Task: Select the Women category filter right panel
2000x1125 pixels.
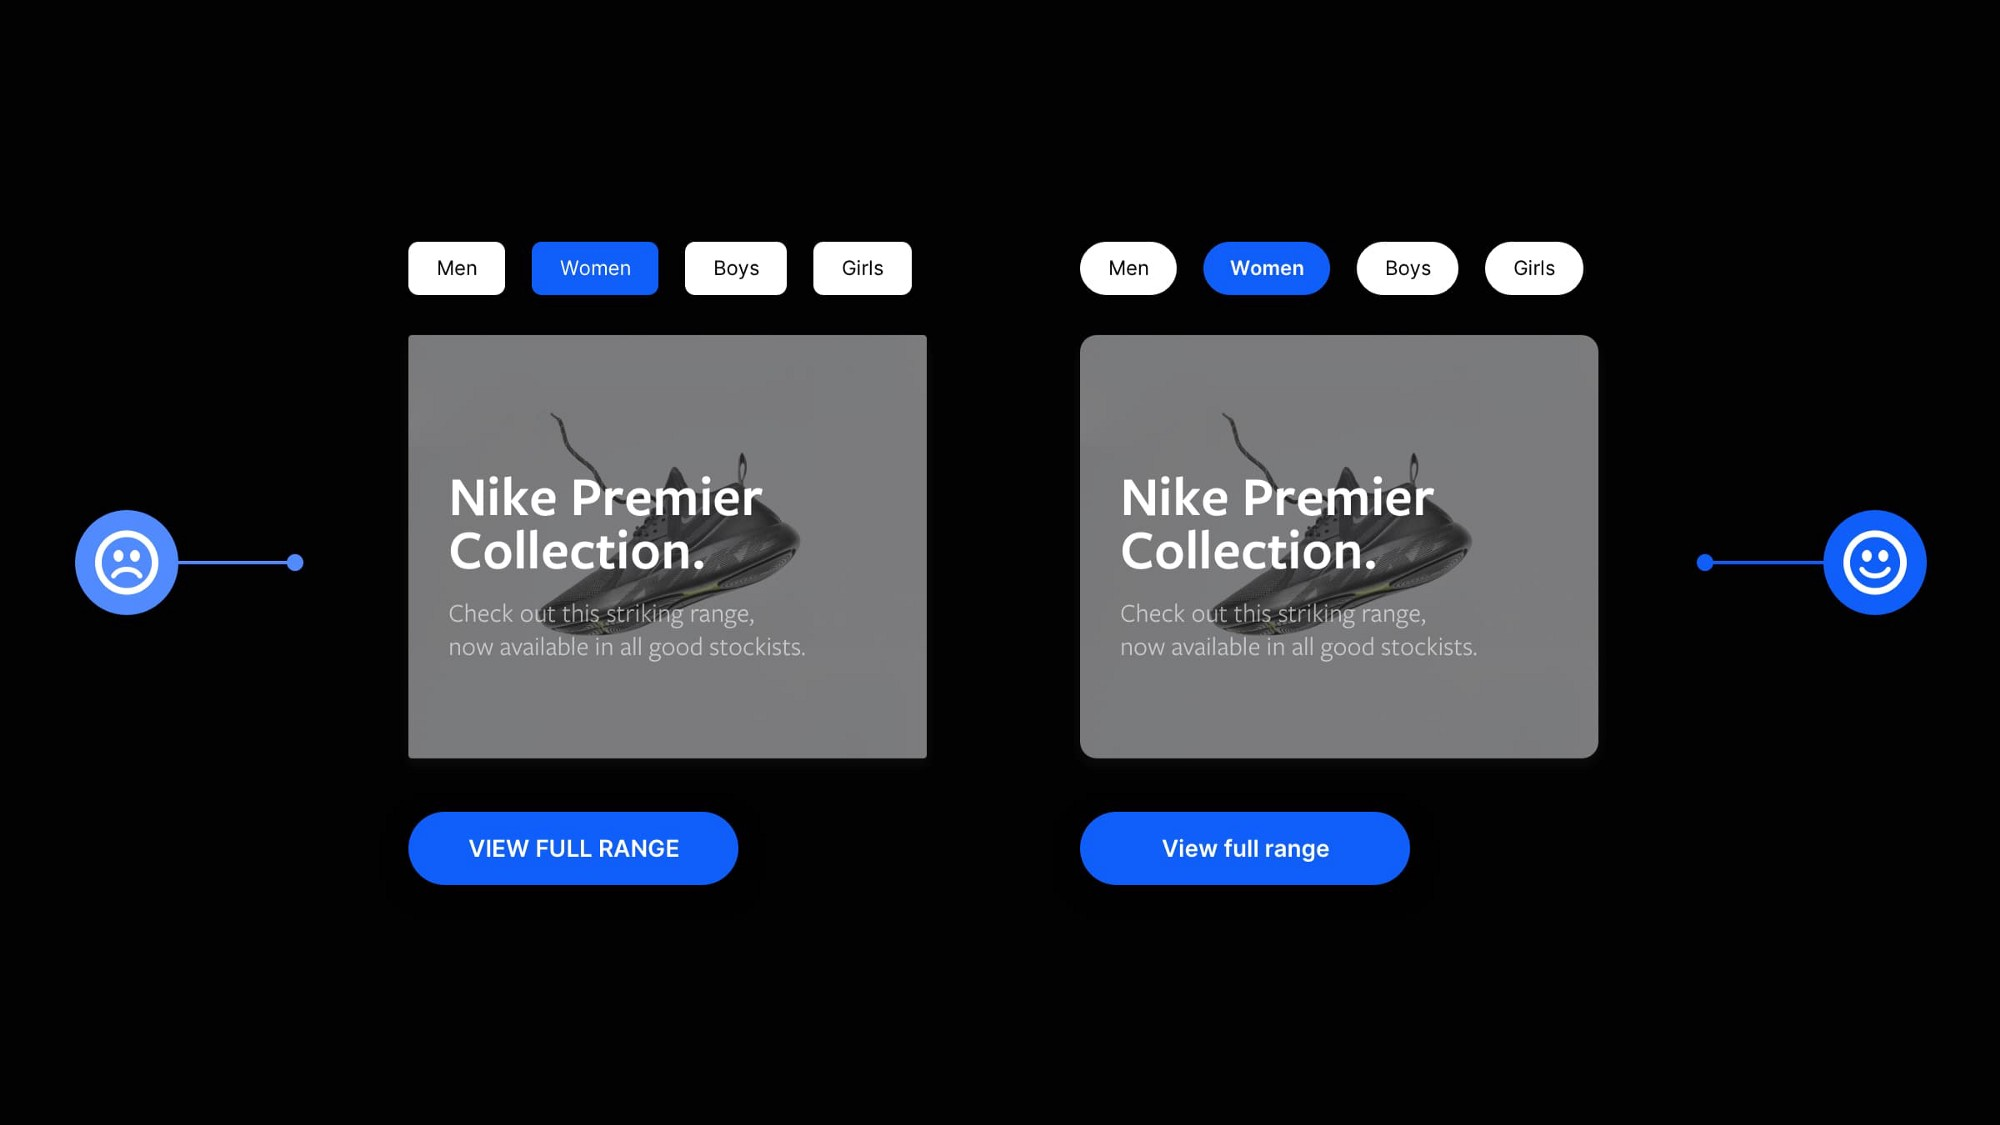Action: click(1265, 268)
